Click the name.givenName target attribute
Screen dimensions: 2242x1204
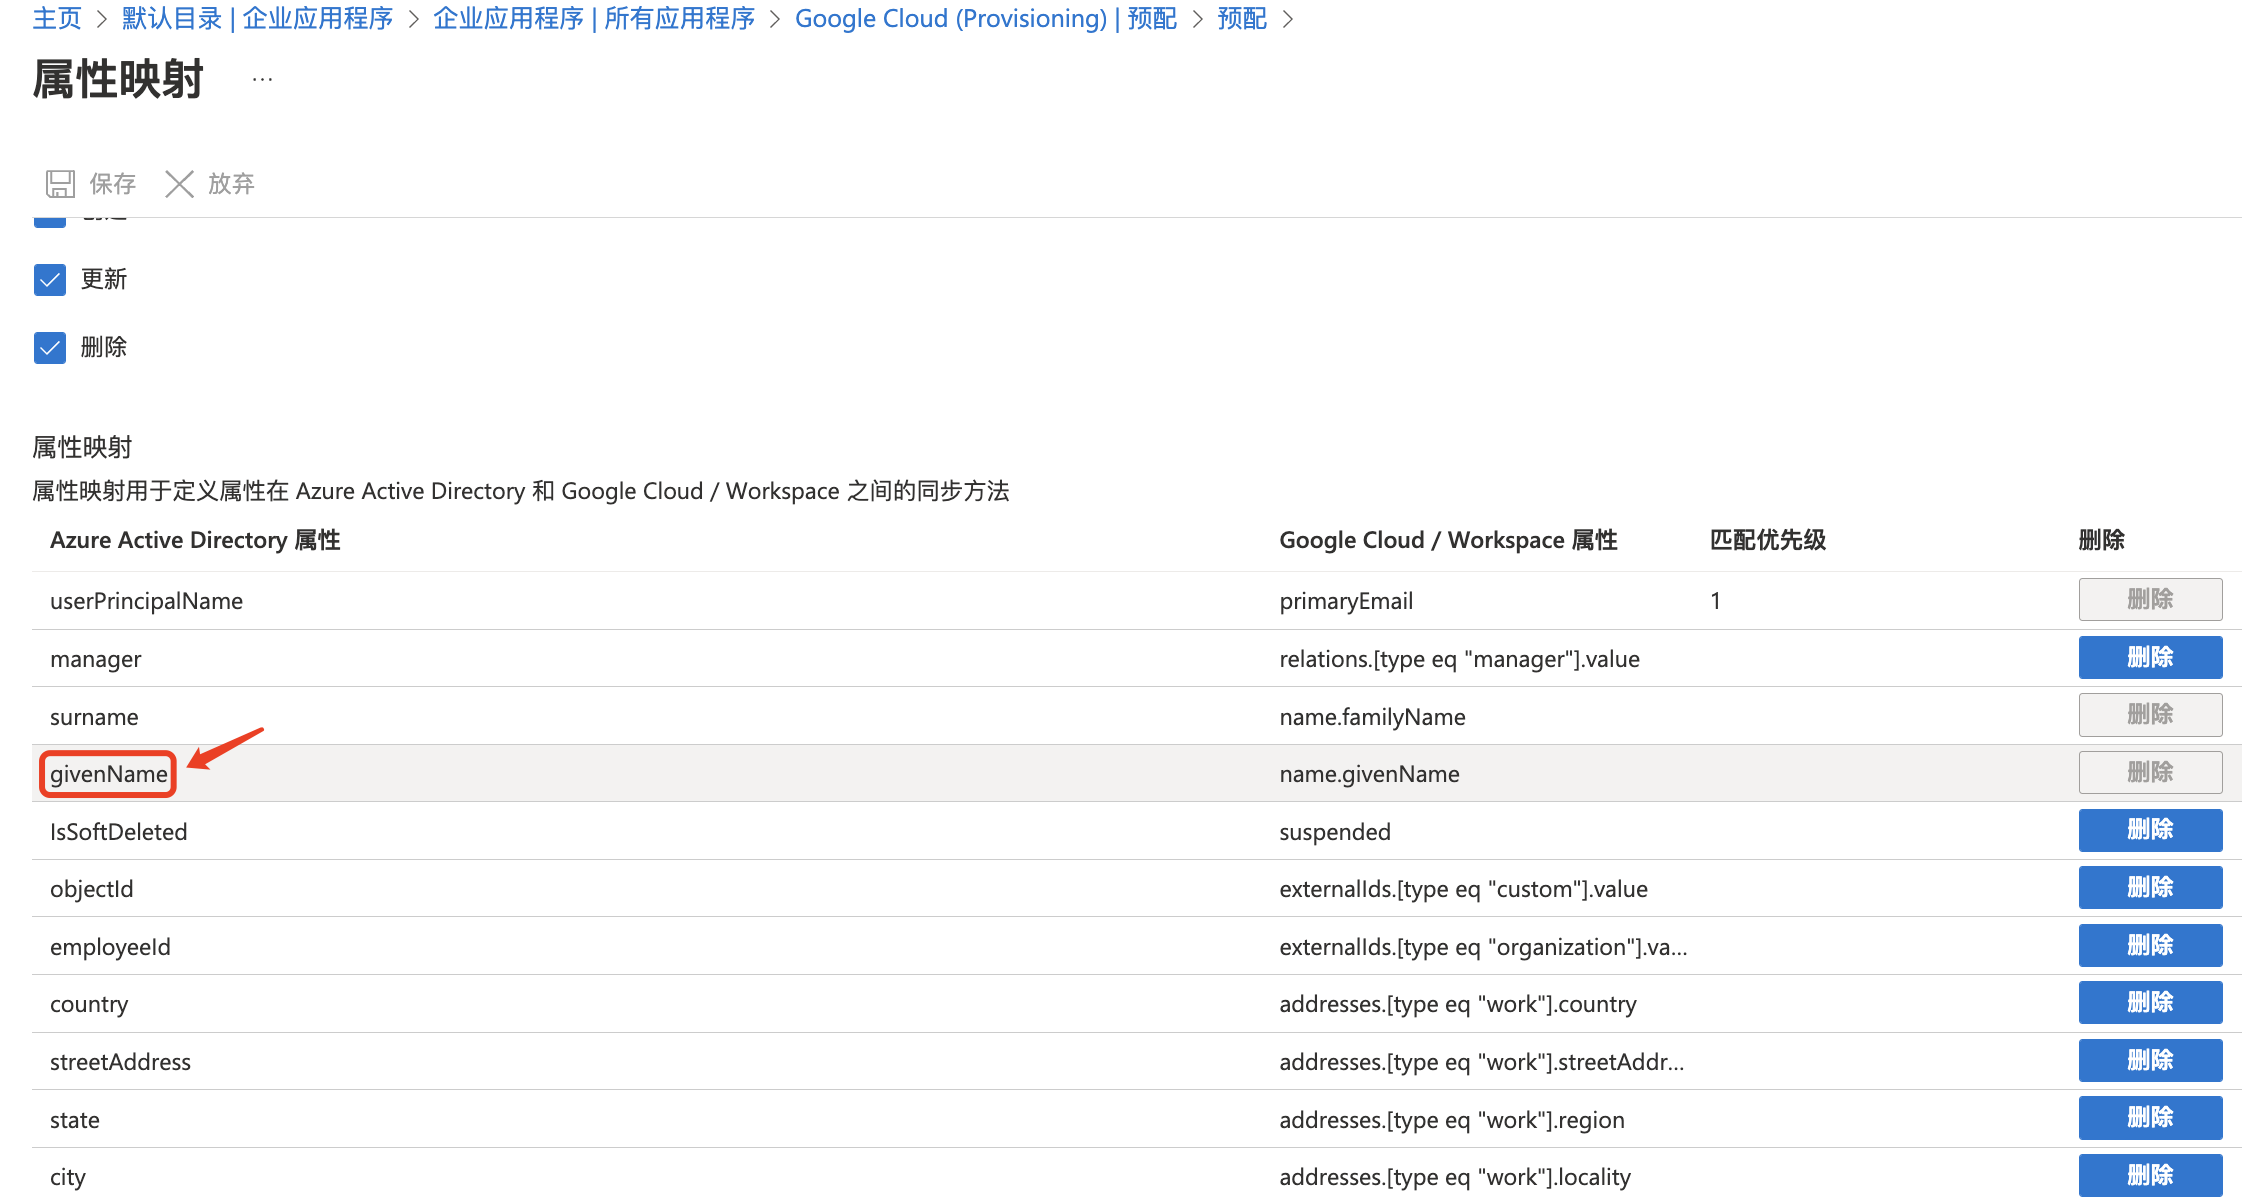(x=1369, y=774)
